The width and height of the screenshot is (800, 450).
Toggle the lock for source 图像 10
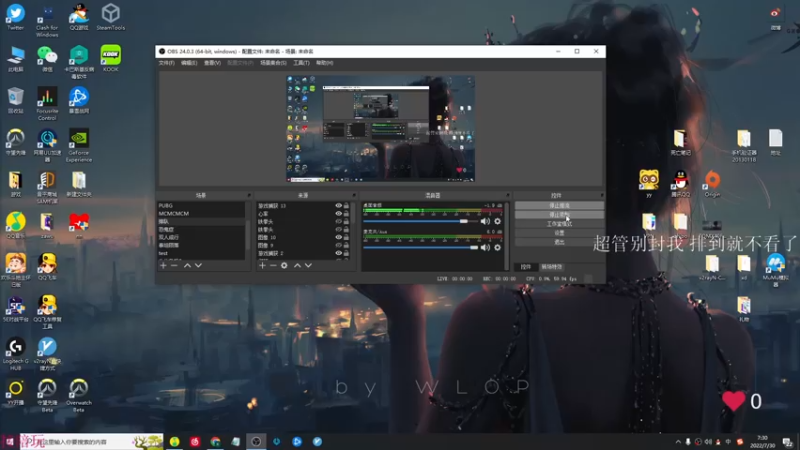point(346,237)
